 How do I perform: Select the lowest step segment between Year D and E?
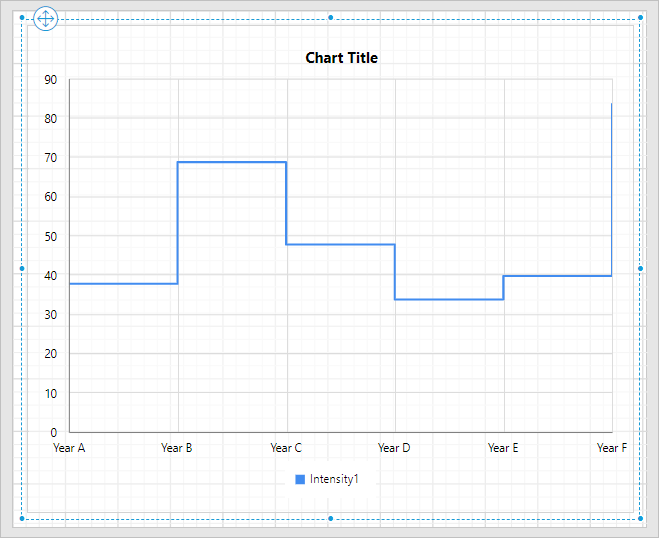[449, 299]
